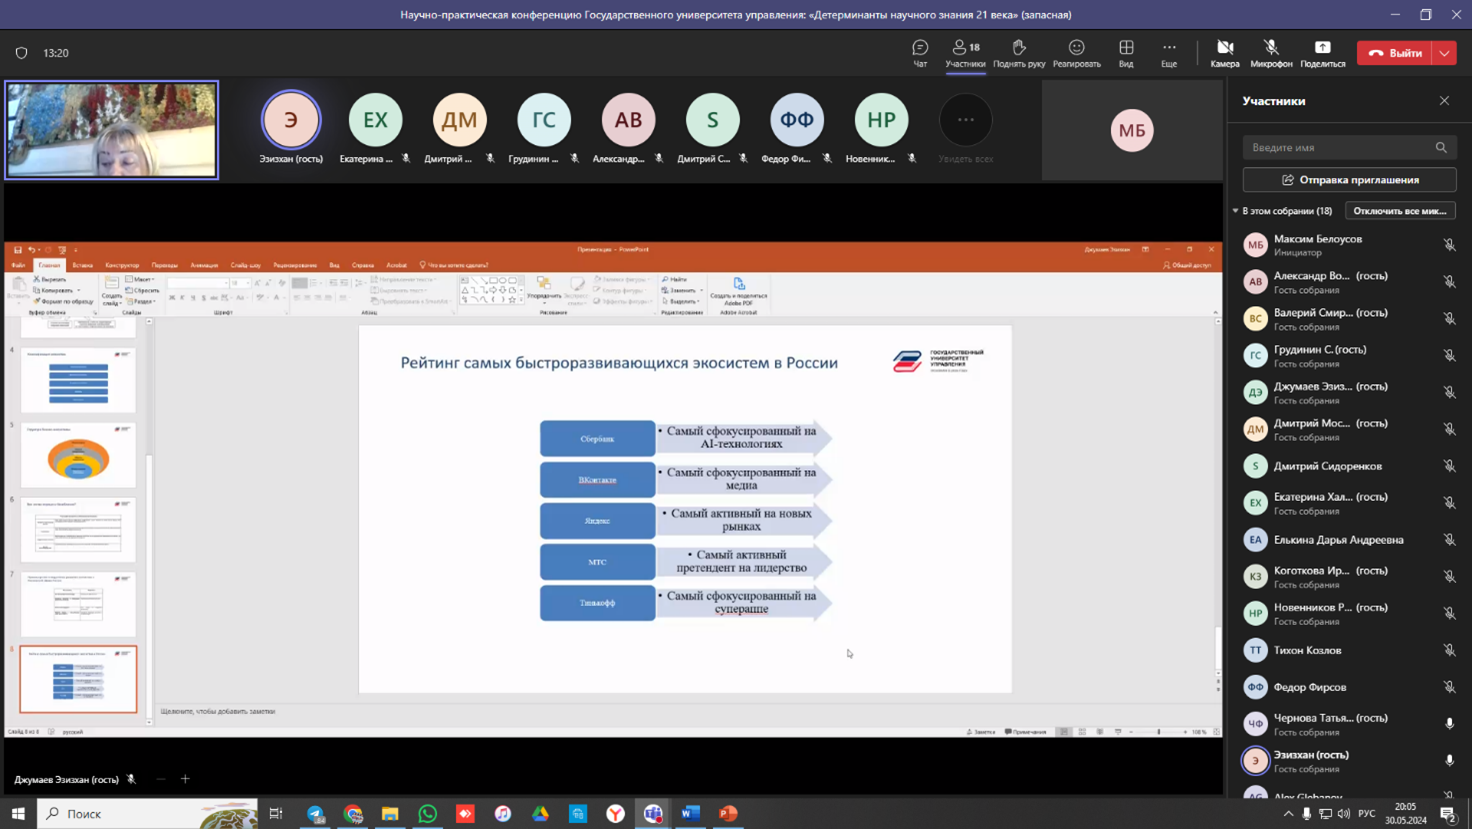Switch to the Переходы ribbon tab
This screenshot has width=1472, height=829.
[165, 265]
